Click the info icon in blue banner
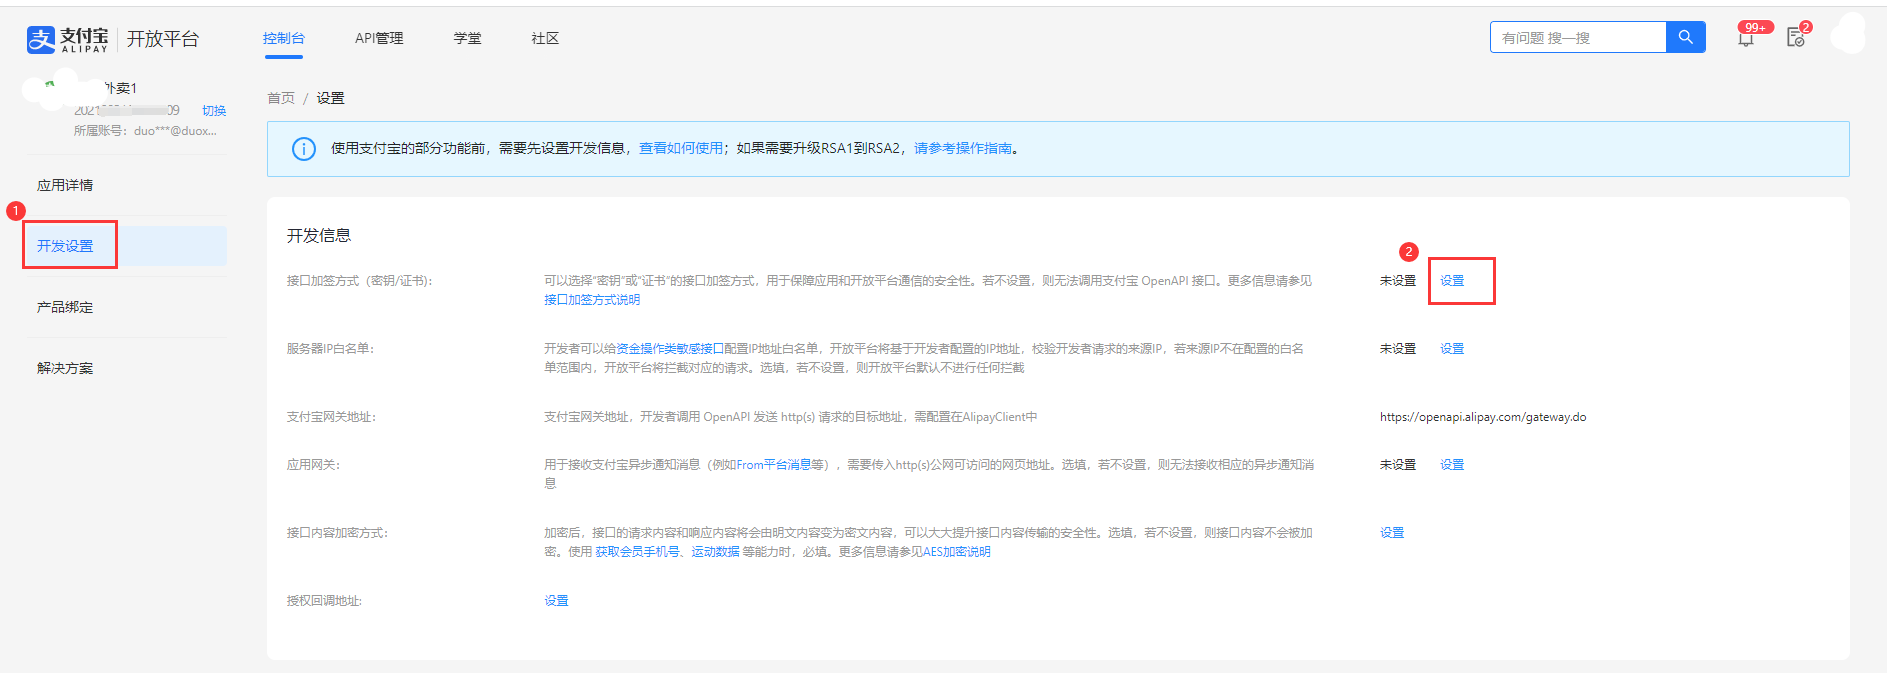The image size is (1887, 673). (x=303, y=149)
